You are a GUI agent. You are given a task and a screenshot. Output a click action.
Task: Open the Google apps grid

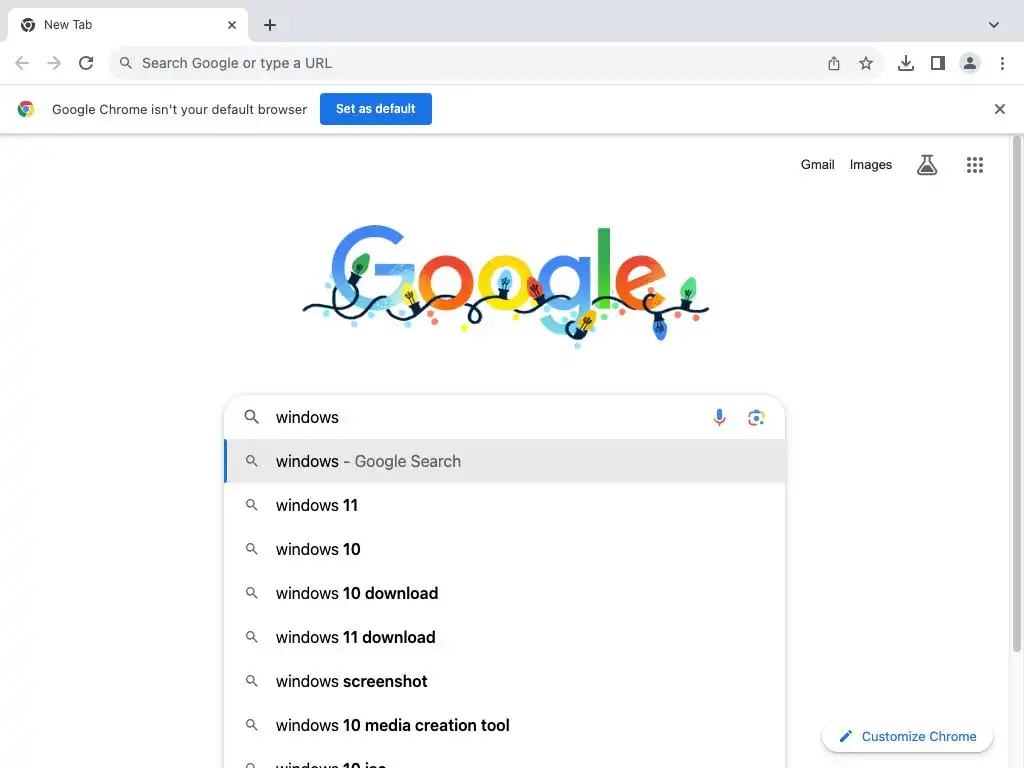click(975, 165)
